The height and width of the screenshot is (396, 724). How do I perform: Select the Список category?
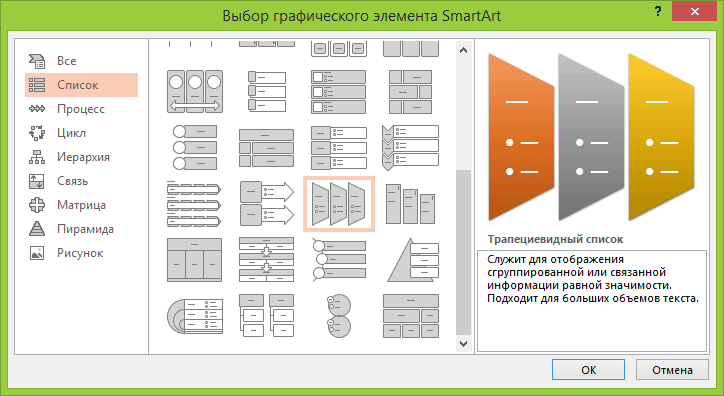(81, 85)
